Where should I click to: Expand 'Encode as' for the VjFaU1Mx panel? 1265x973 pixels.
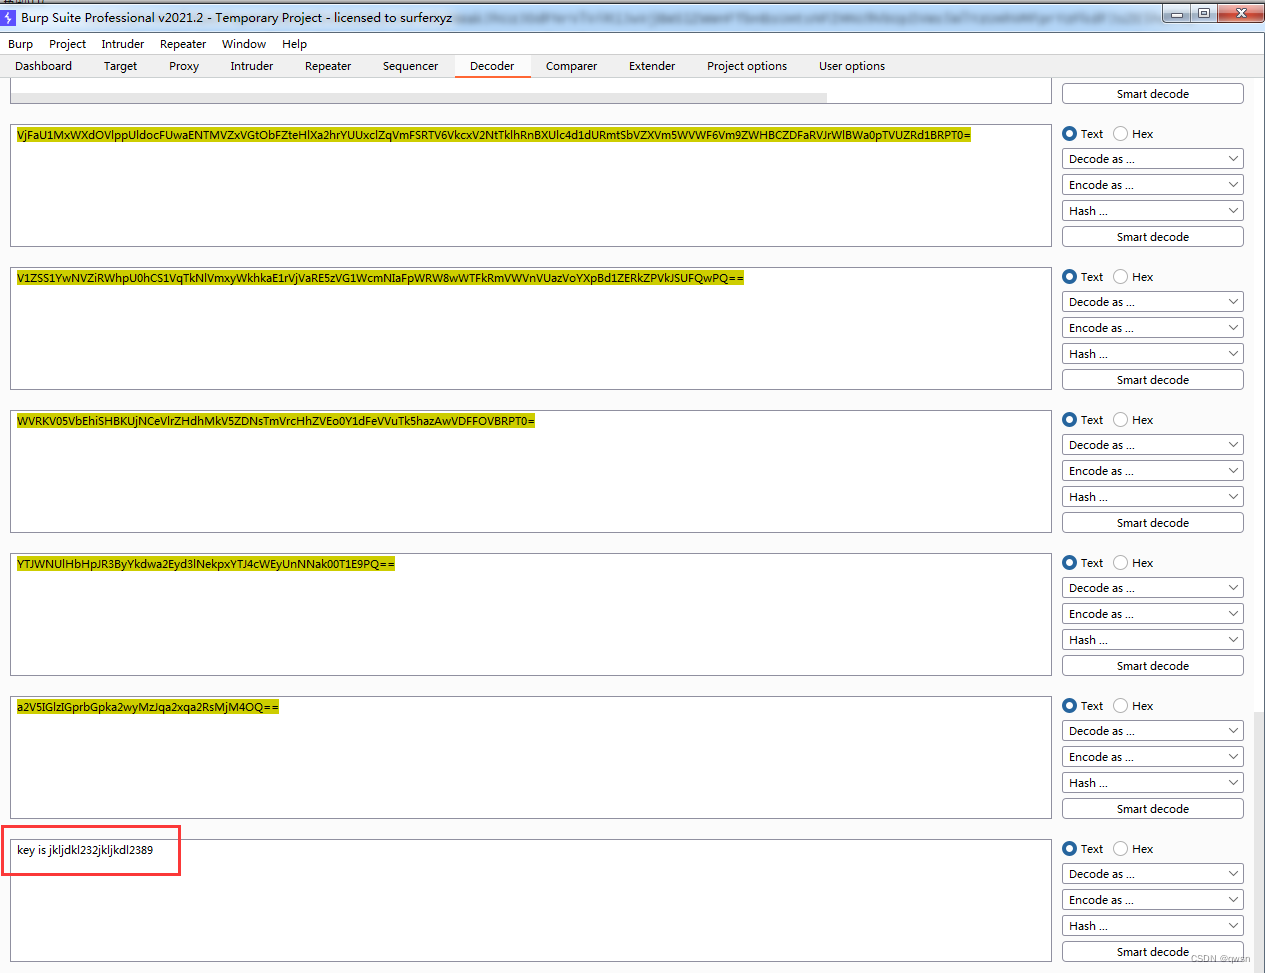pyautogui.click(x=1153, y=185)
